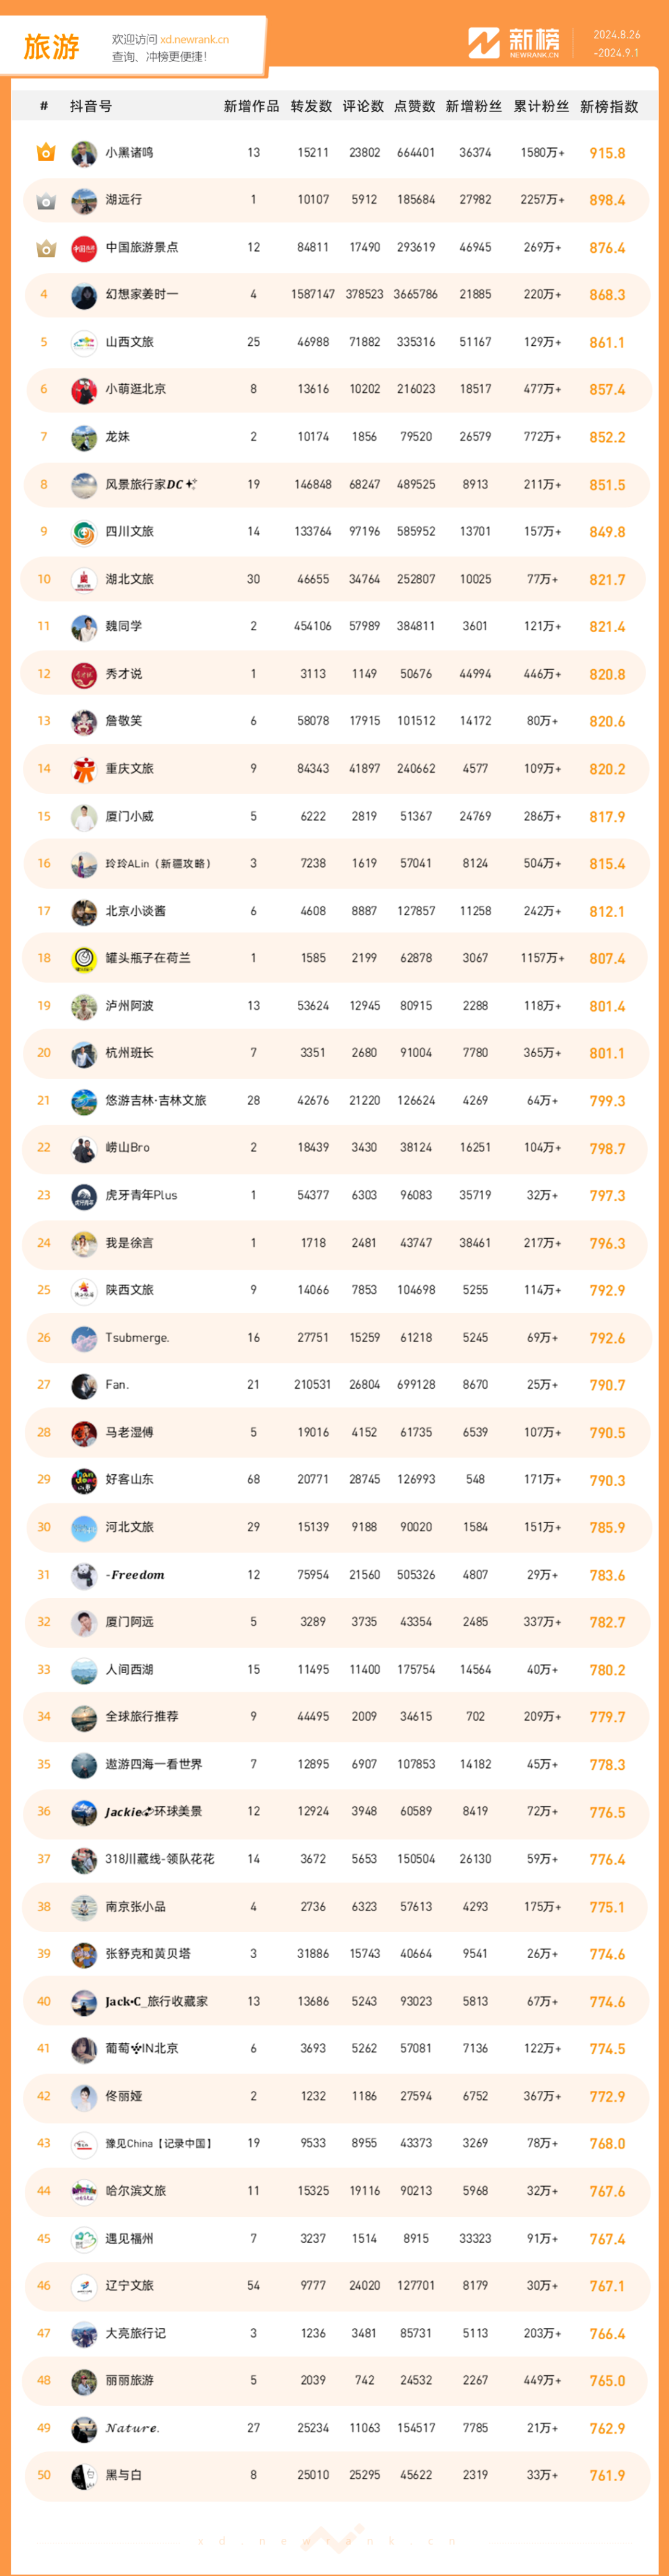669x2576 pixels.
Task: Open the 中国旅游景点 red avatar
Action: [x=84, y=247]
